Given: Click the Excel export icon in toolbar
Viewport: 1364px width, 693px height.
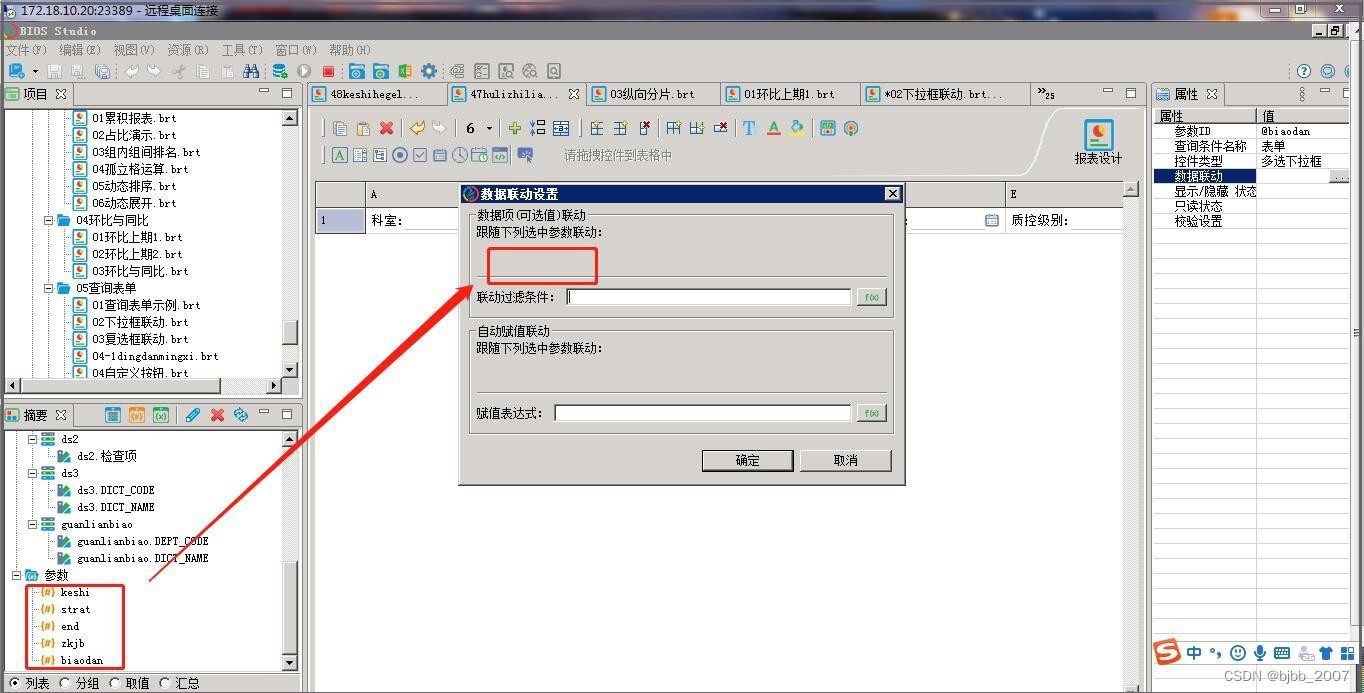Looking at the screenshot, I should coord(405,71).
